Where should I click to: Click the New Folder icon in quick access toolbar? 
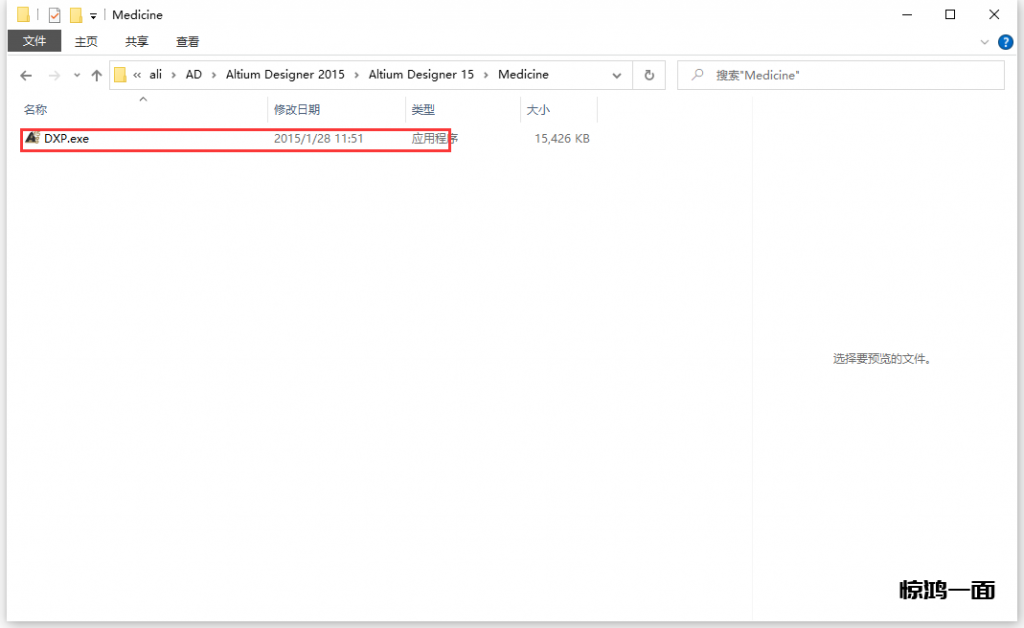(75, 15)
